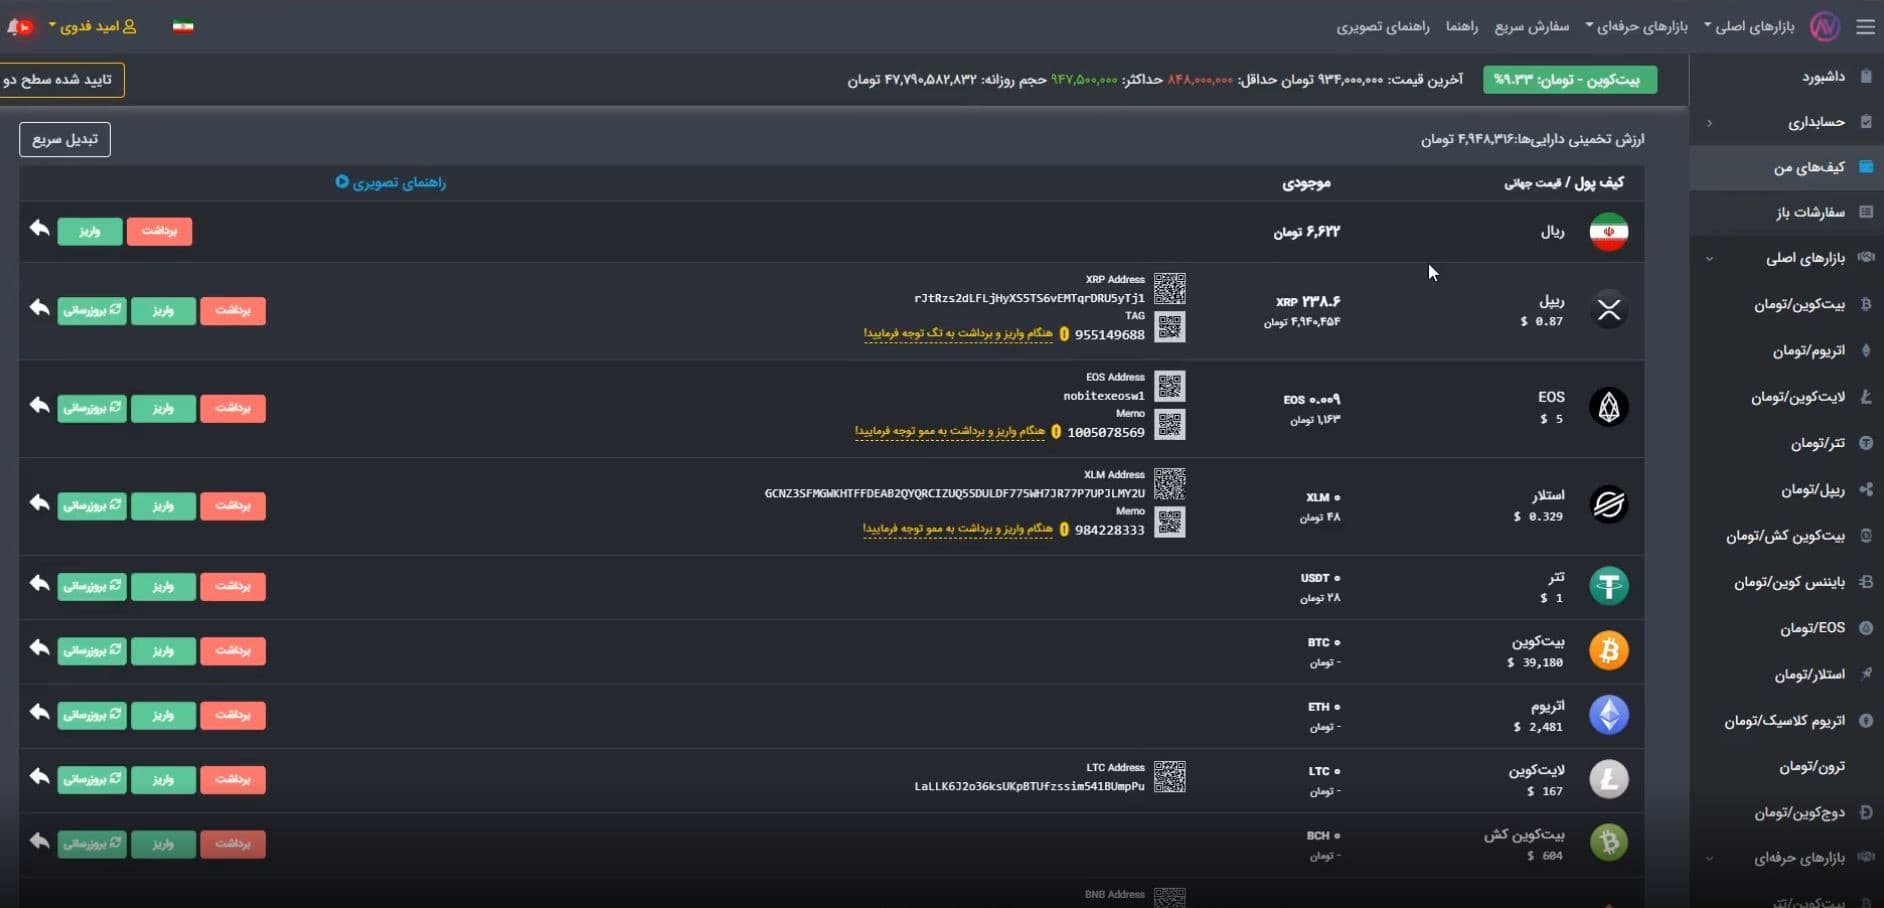Screen dimensions: 1884x908
Task: Click the راهنمای تصویری video guide link
Action: coord(391,182)
